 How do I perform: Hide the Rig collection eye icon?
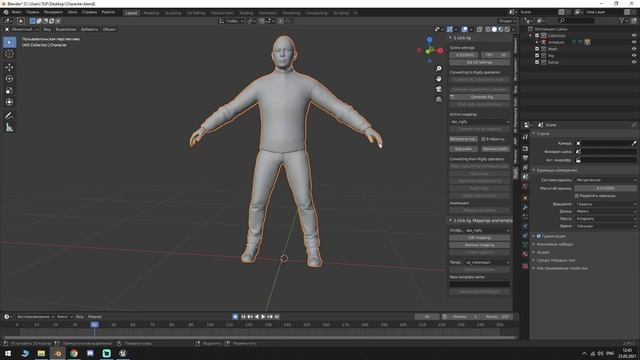[634, 56]
